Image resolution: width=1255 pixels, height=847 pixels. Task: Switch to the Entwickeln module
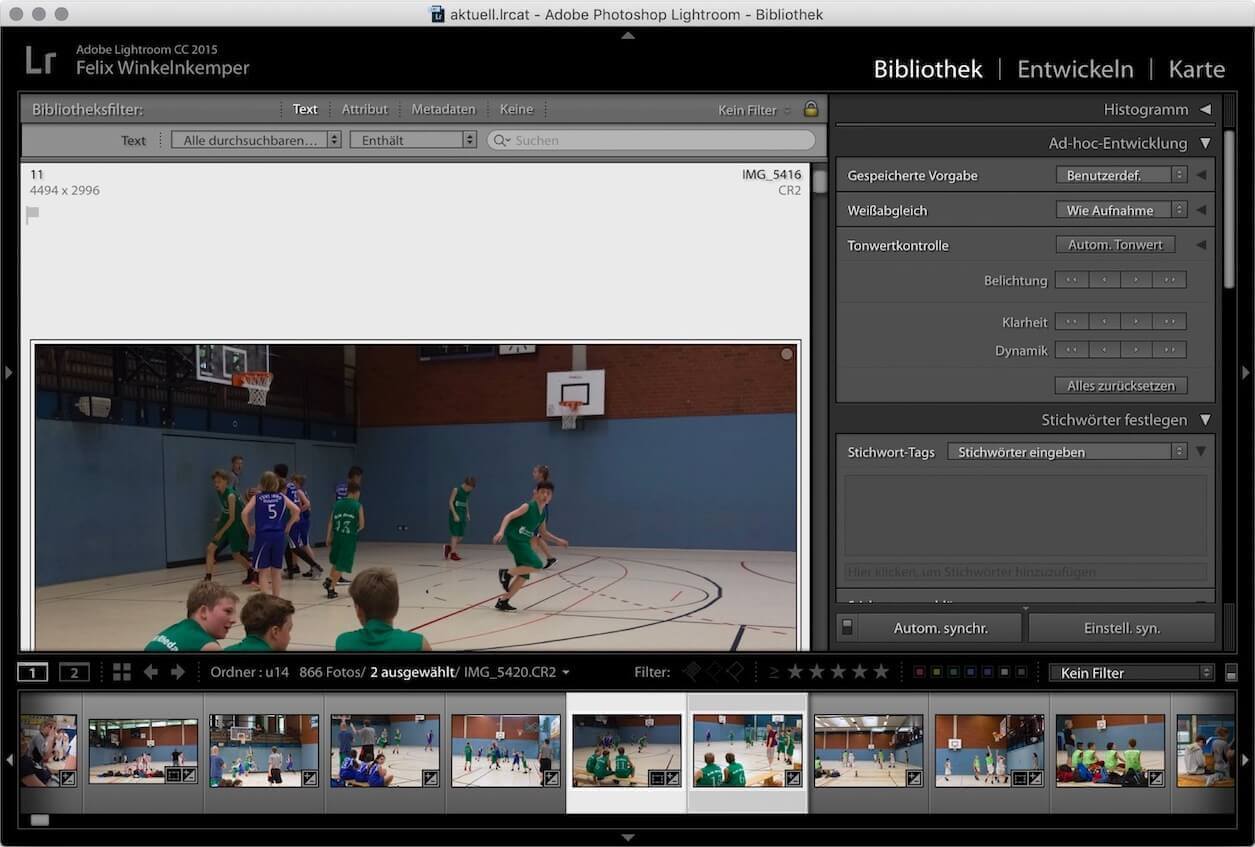tap(1075, 69)
